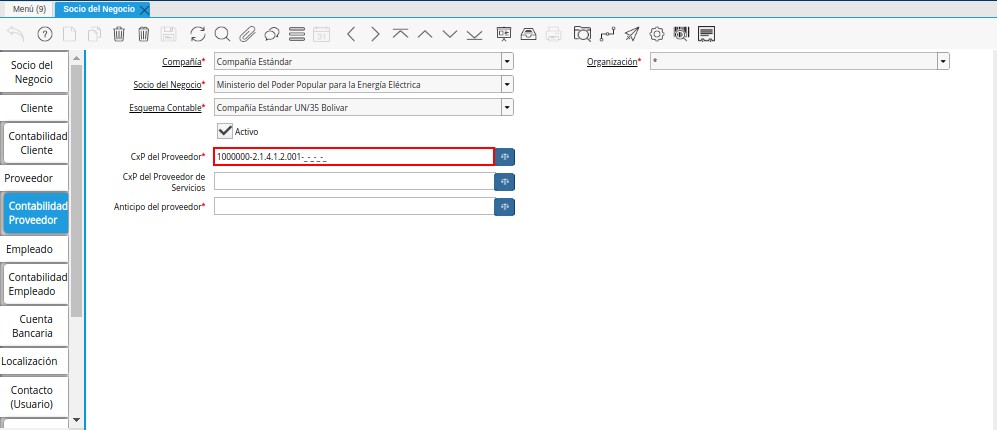Click the Anticipo del proveedor input field
Viewport: 997px width, 430px height.
354,207
